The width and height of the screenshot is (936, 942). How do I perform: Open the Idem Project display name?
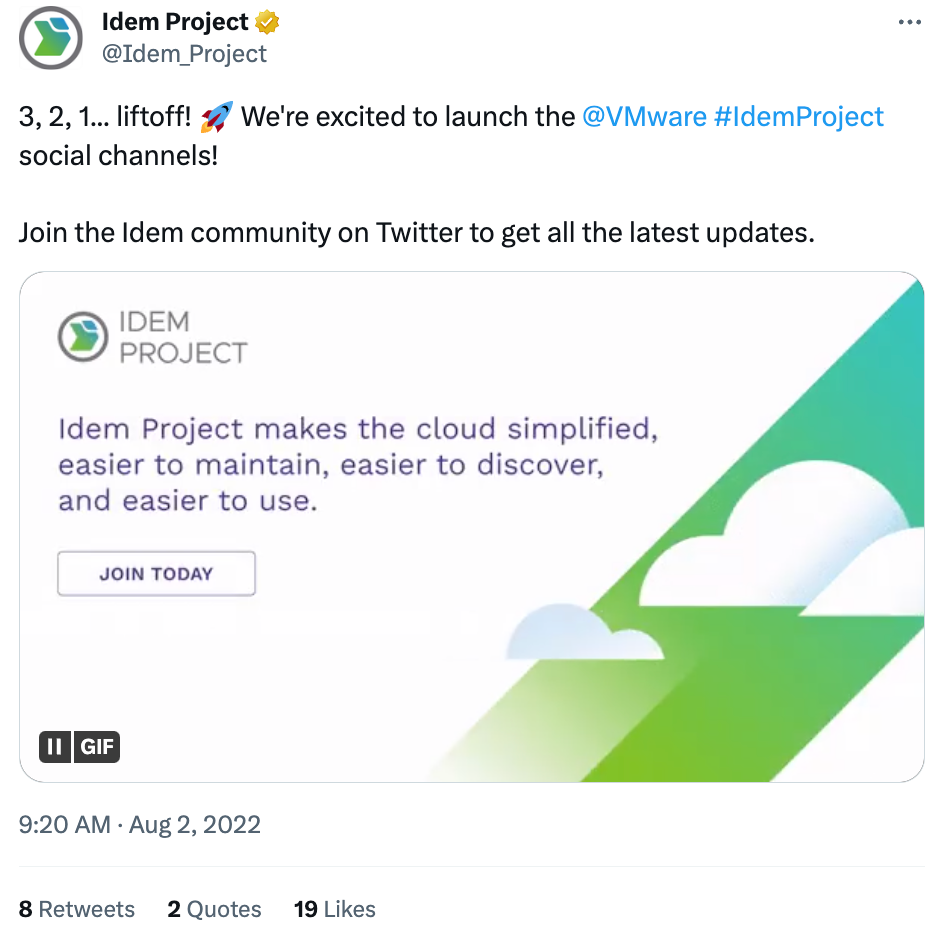pyautogui.click(x=175, y=21)
